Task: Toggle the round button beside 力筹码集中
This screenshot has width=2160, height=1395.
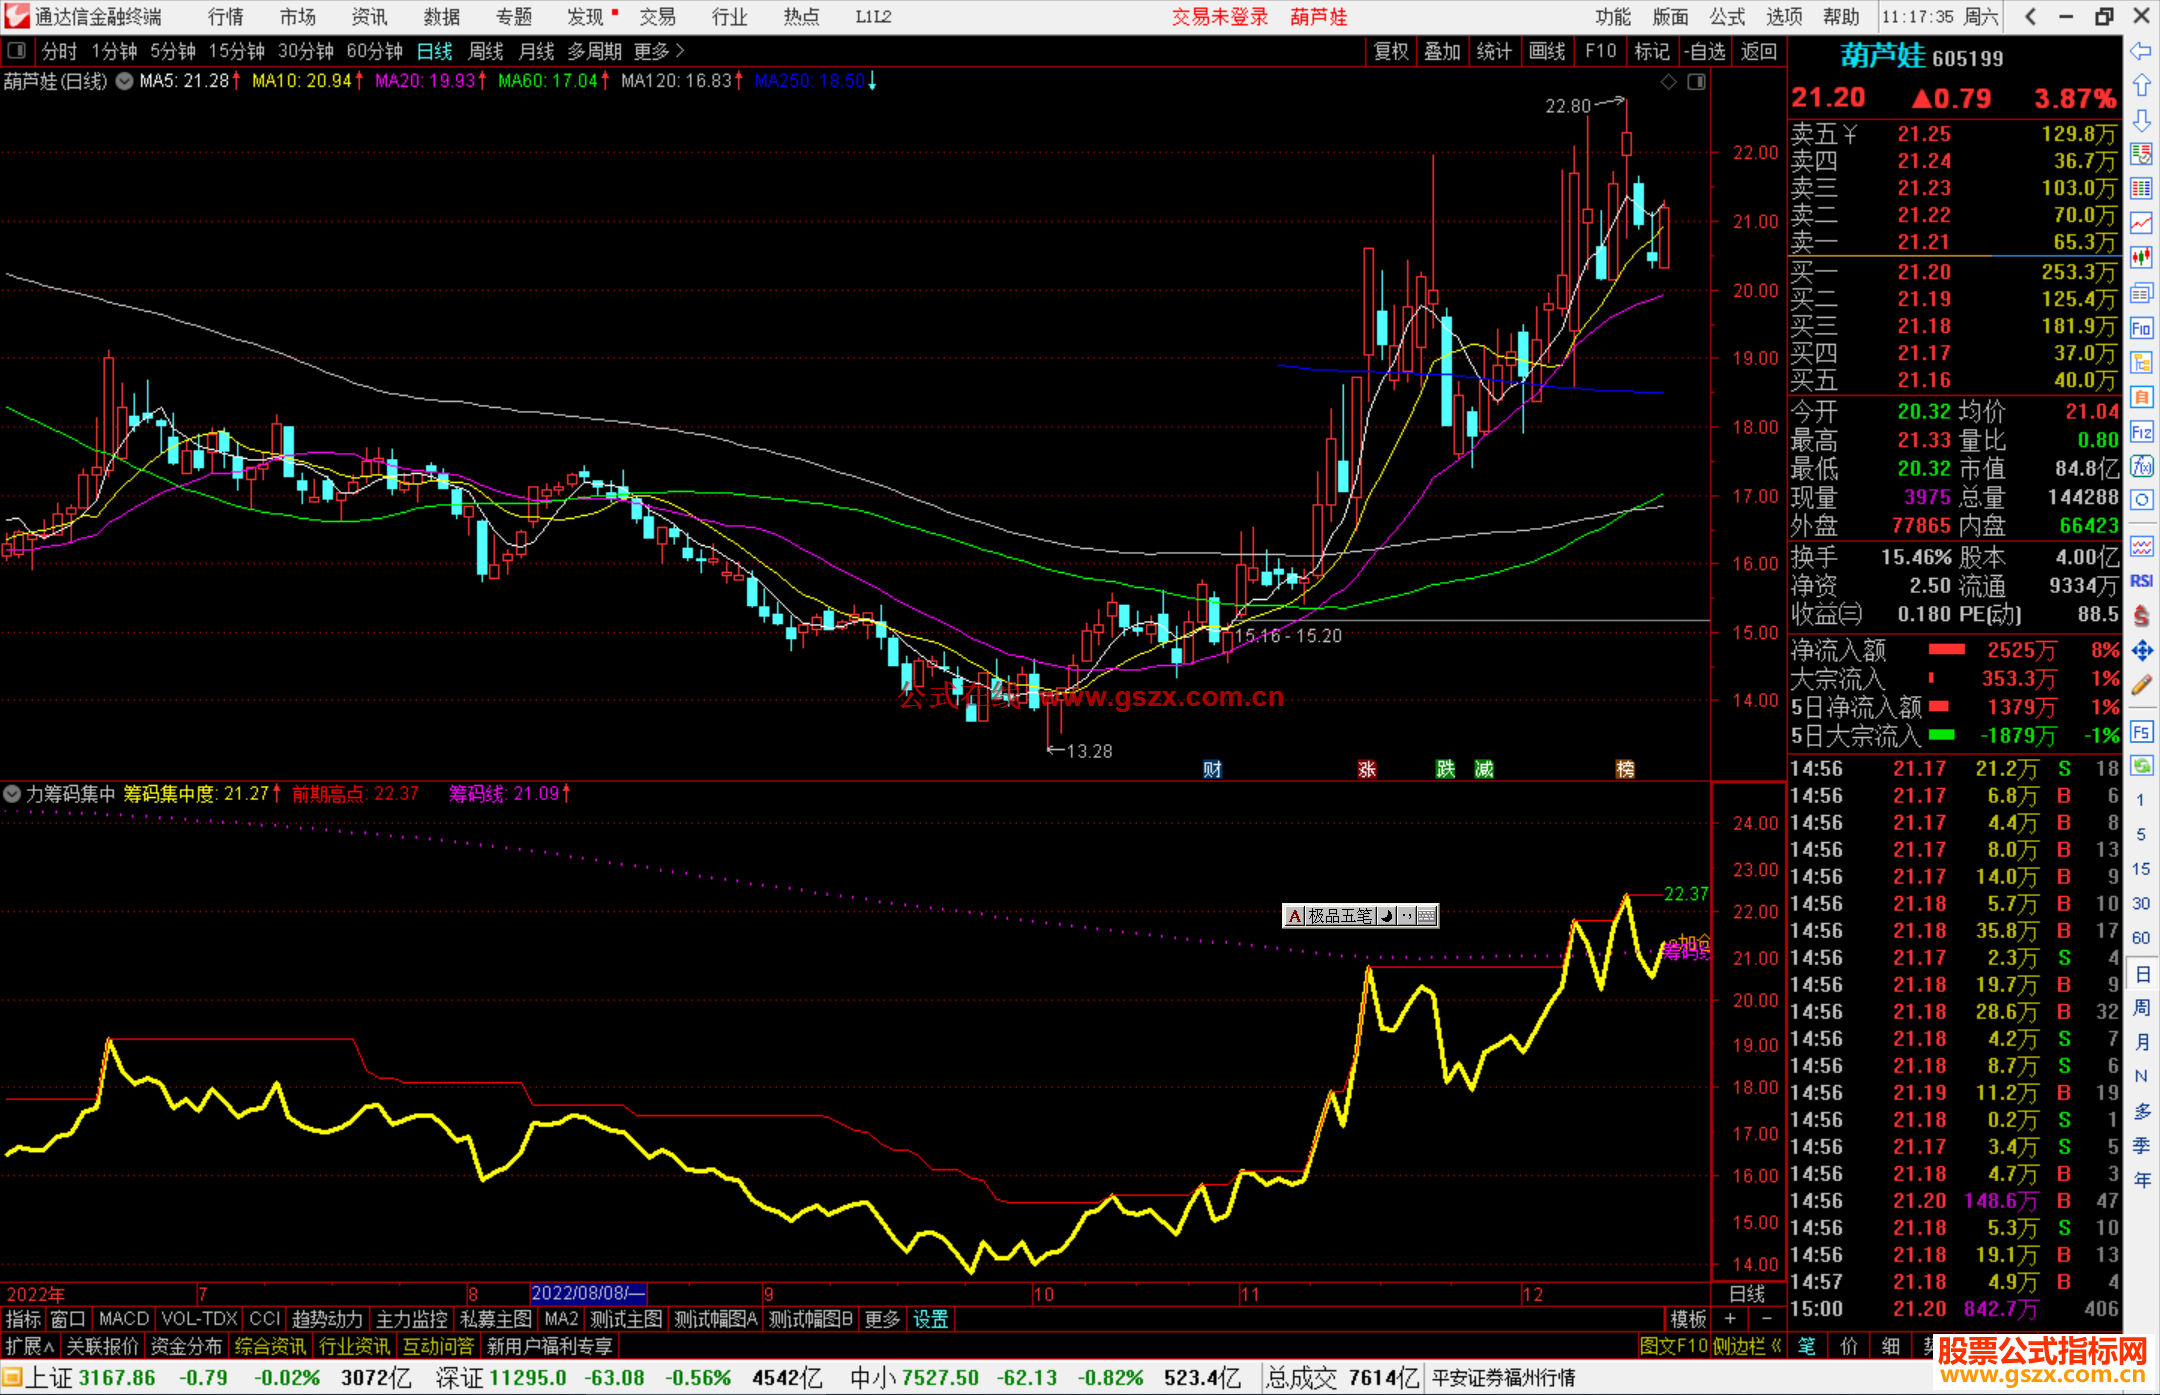Action: pos(12,794)
